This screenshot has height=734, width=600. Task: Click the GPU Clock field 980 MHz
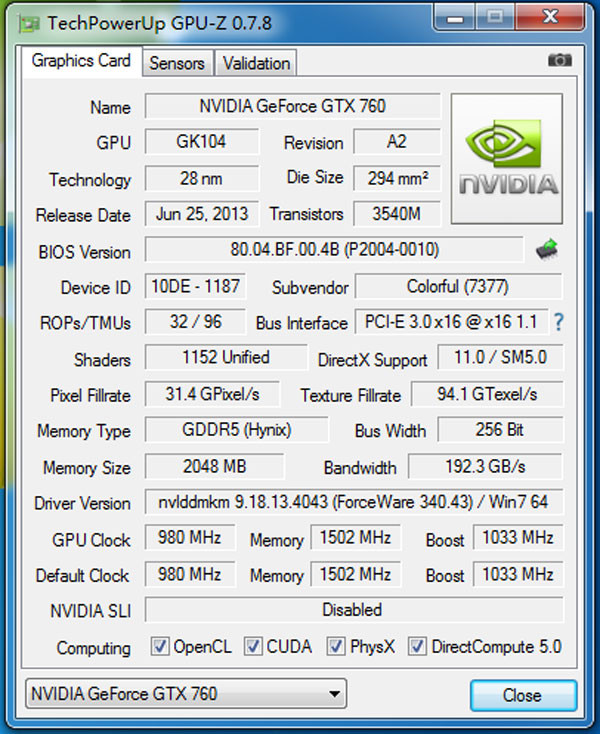(190, 537)
